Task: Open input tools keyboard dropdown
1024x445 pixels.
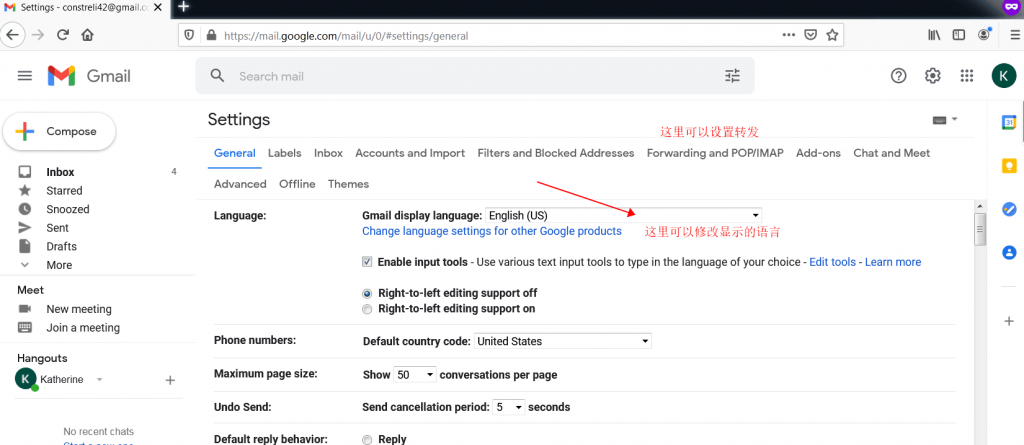Action: click(x=945, y=120)
